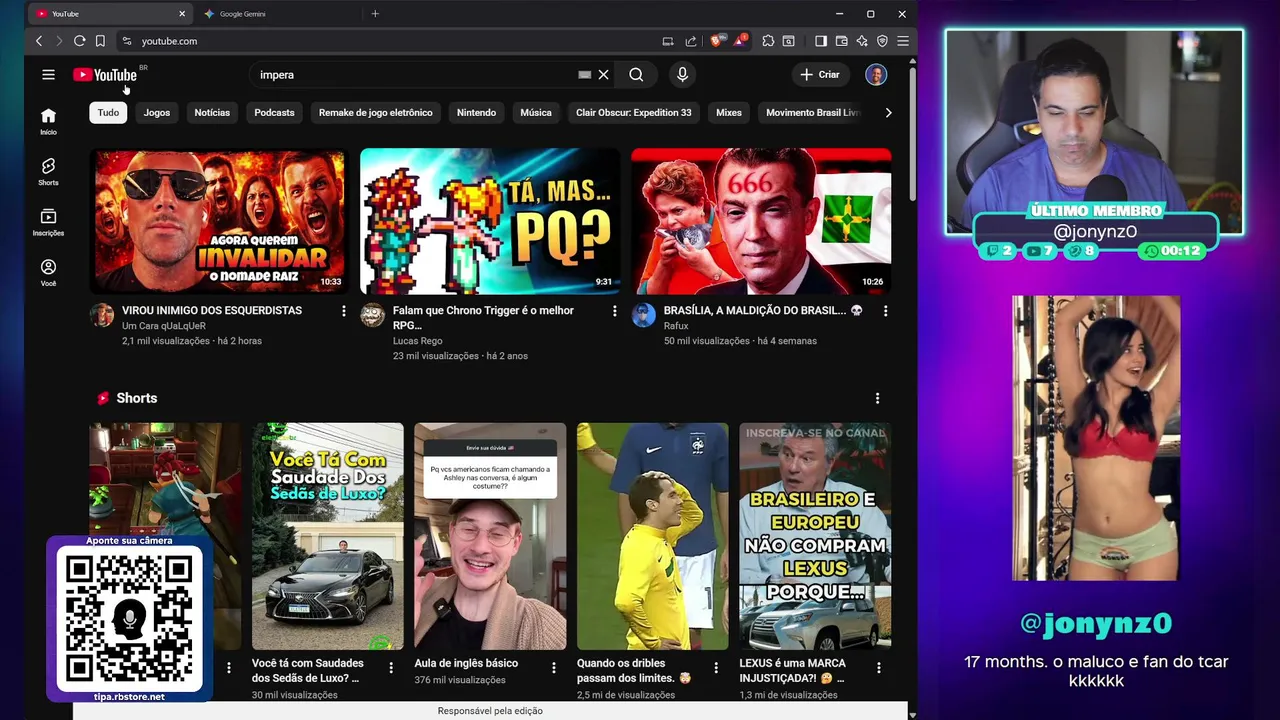Viewport: 1280px width, 720px height.
Task: Click the address bar URL youtube.com
Action: [x=169, y=41]
